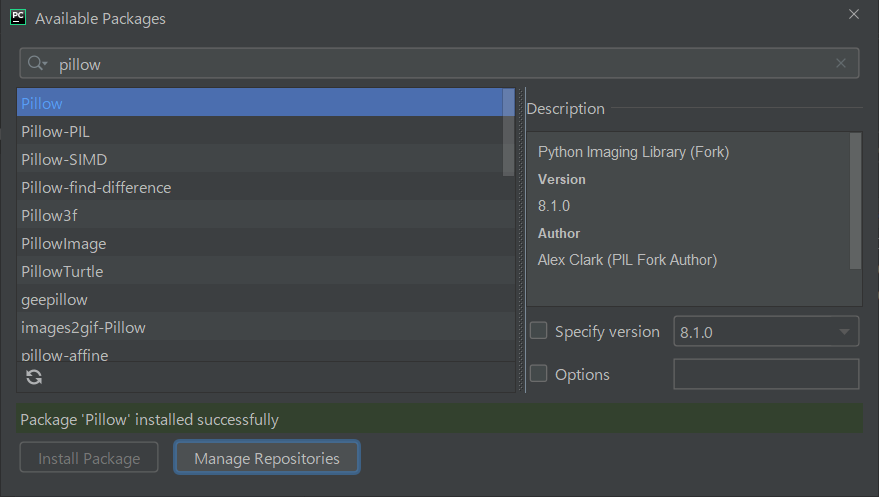879x497 pixels.
Task: Click the PyCharm logo in title bar
Action: [x=18, y=17]
